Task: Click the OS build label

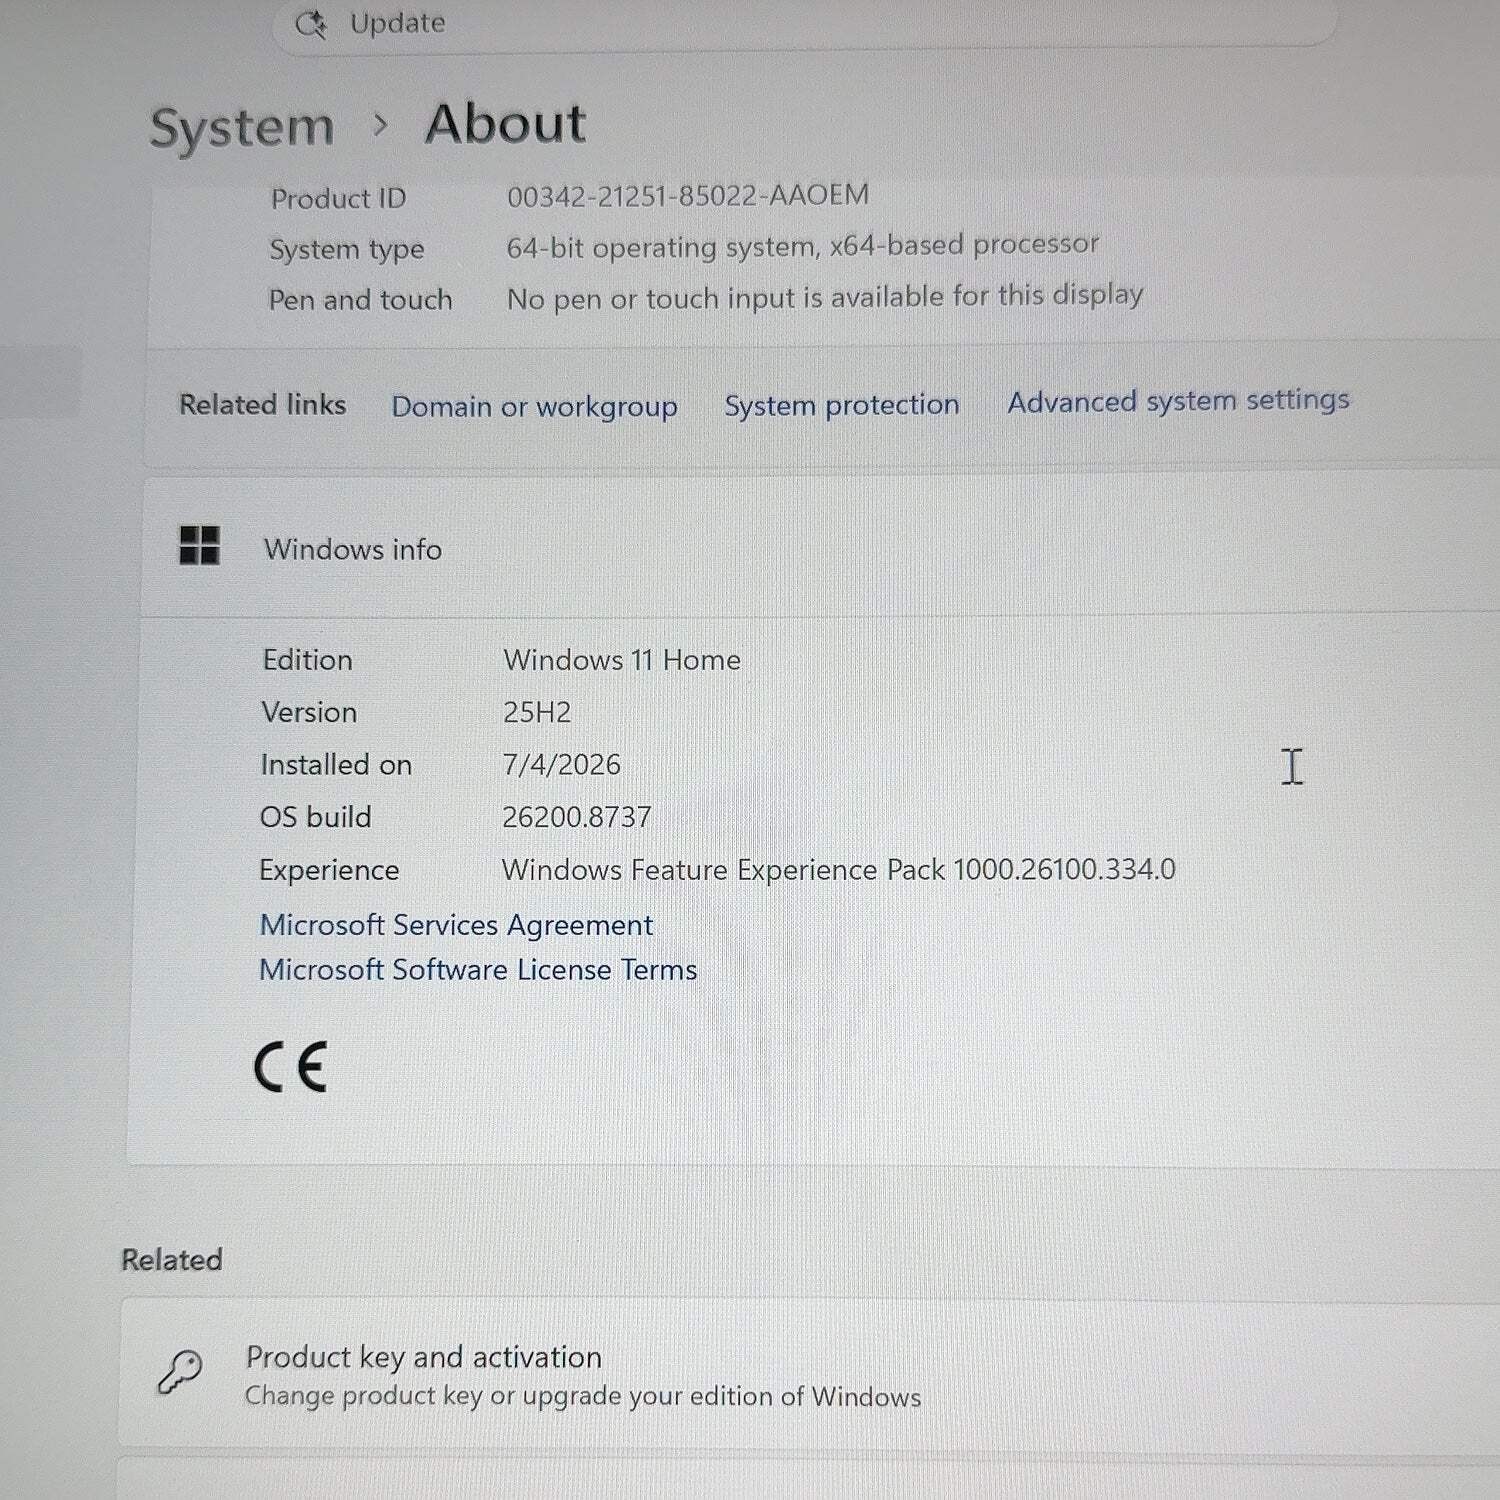Action: click(315, 817)
